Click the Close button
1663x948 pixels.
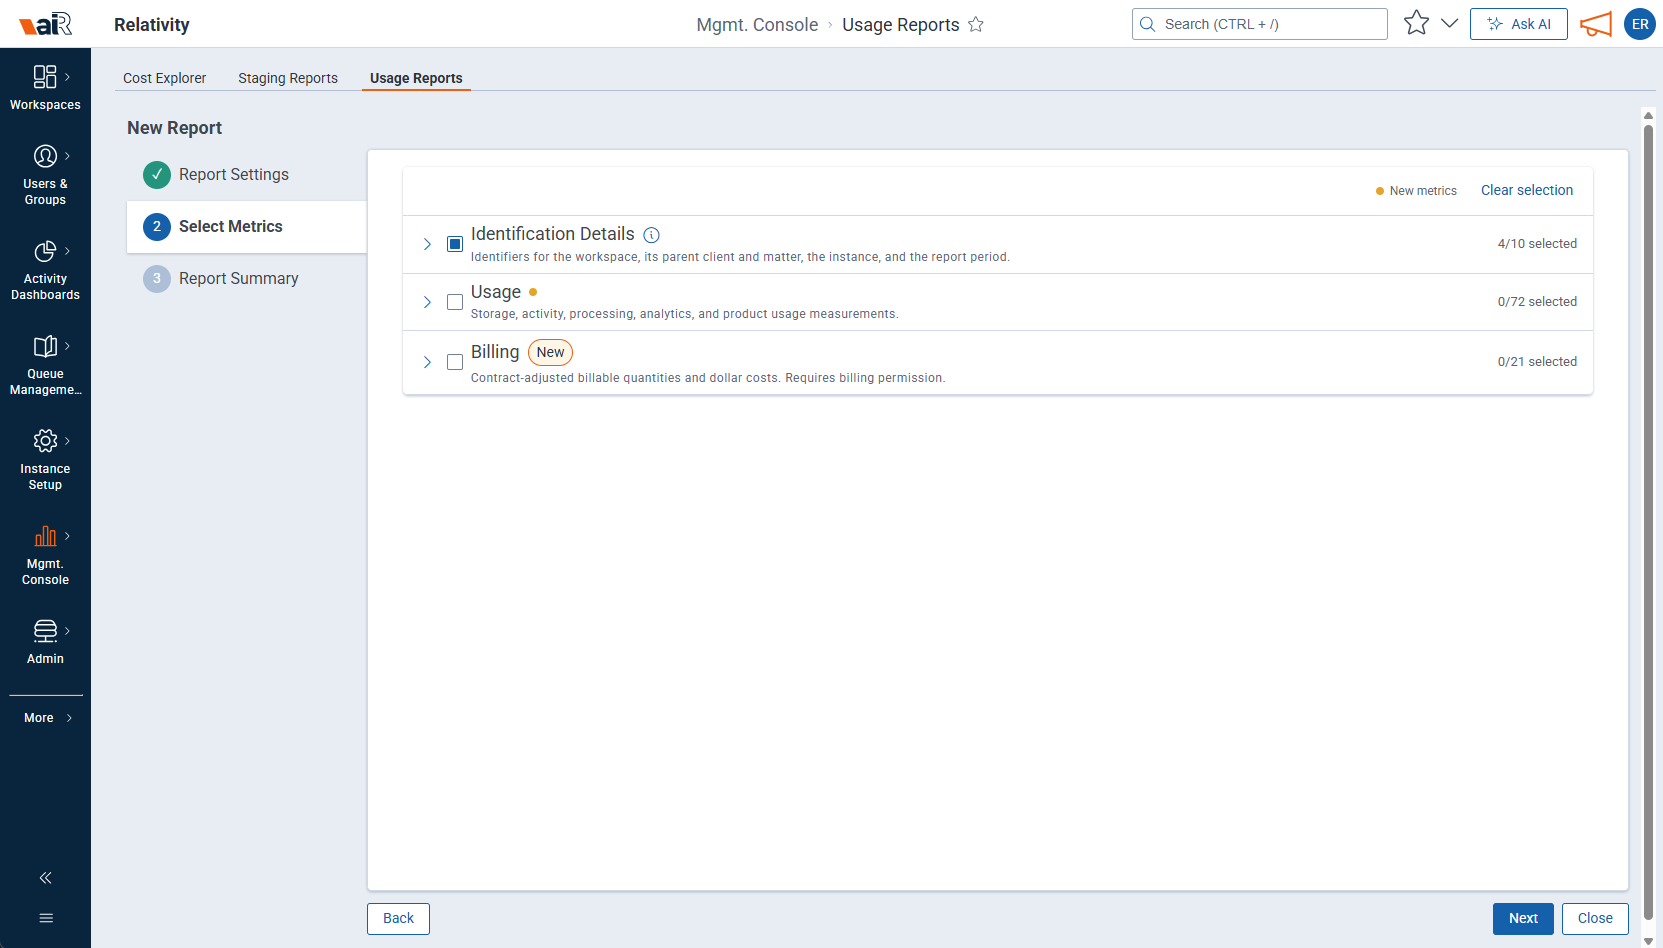pos(1595,919)
